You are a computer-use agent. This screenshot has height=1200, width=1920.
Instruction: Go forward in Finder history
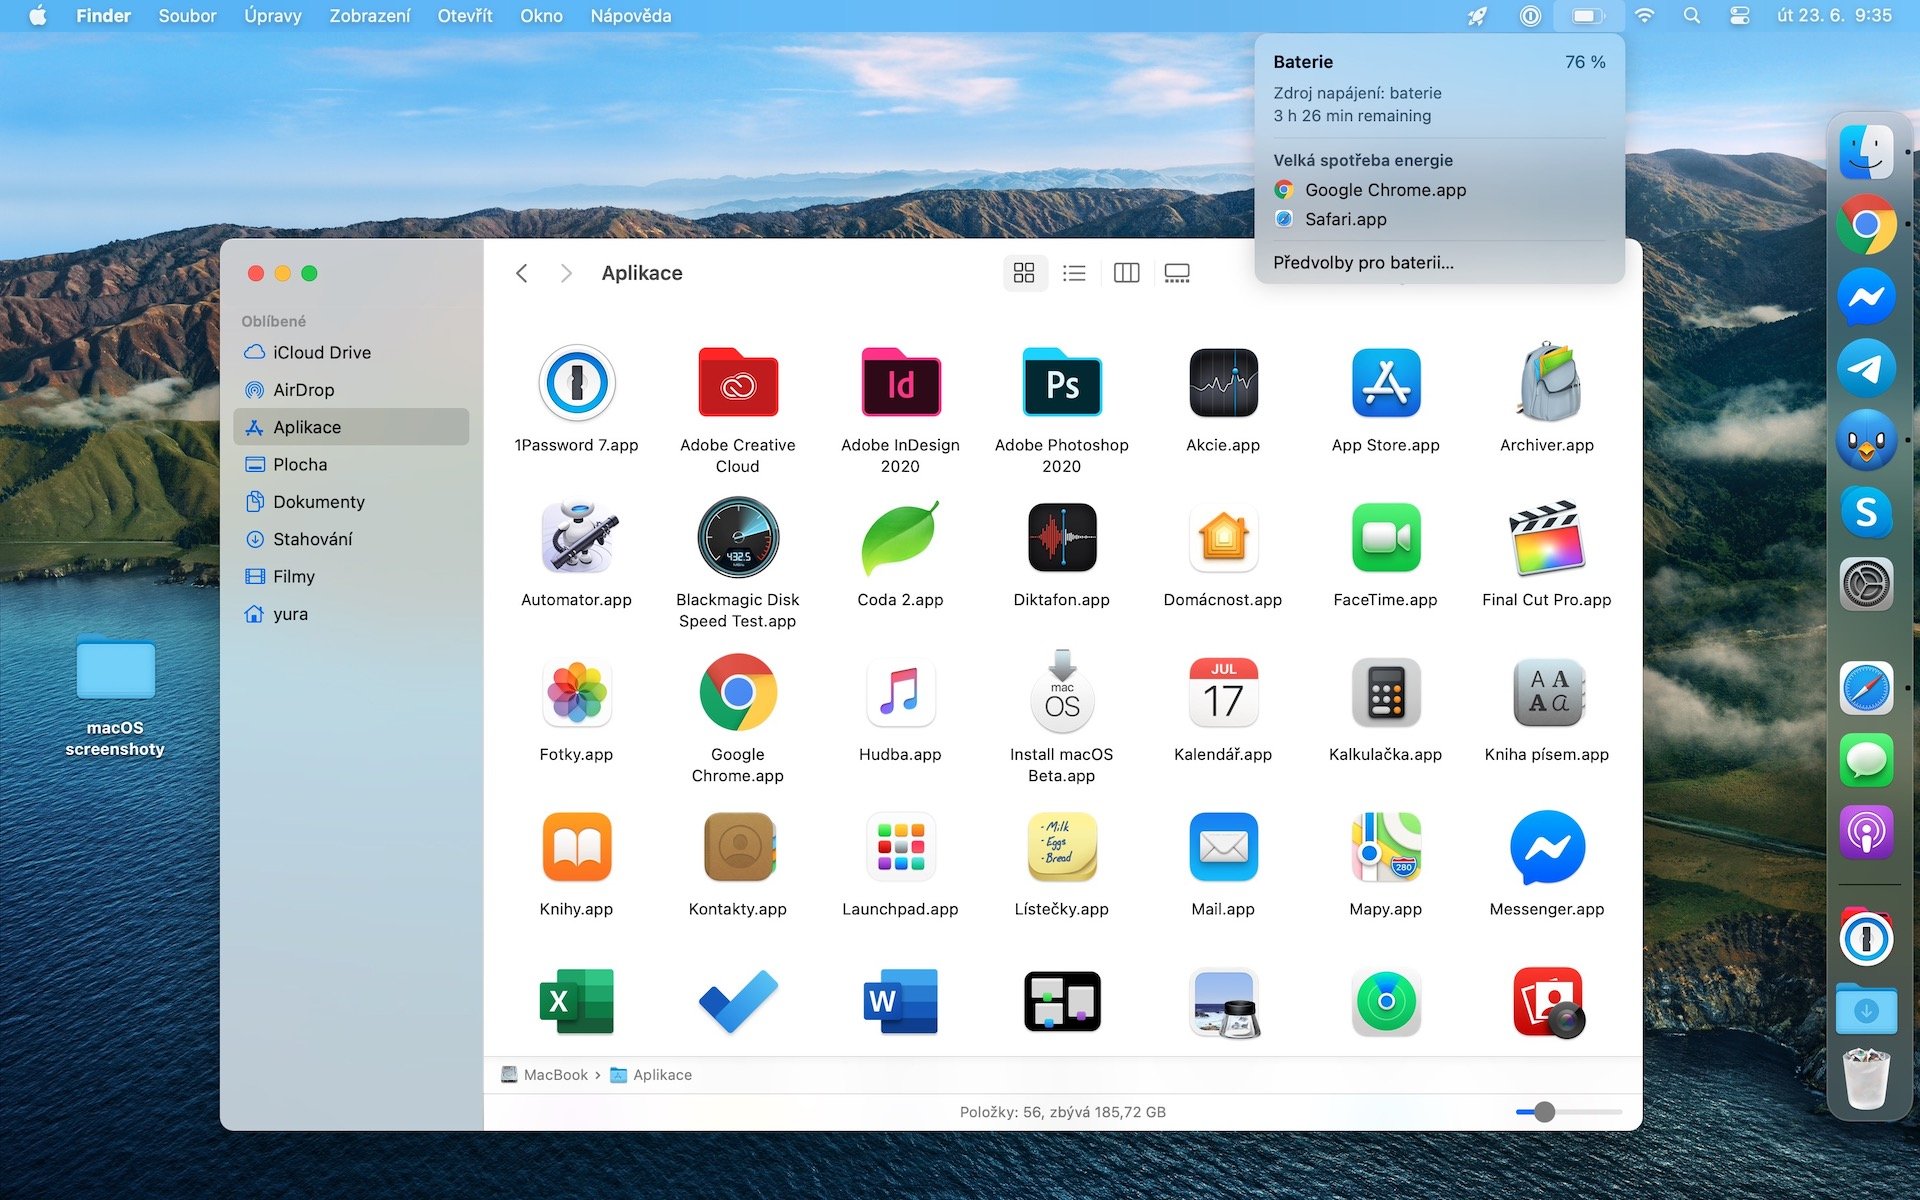click(x=566, y=273)
